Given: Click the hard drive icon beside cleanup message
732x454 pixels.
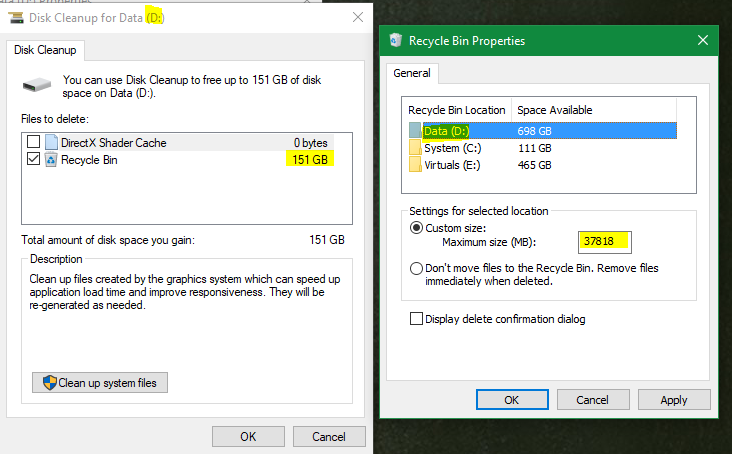Looking at the screenshot, I should click(37, 85).
